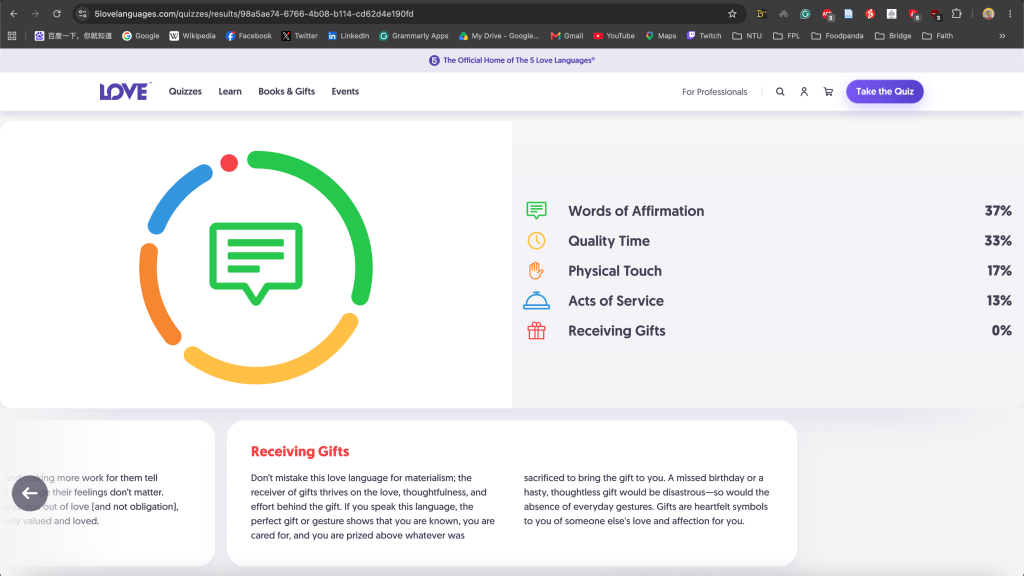1024x576 pixels.
Task: Click the red dot on the donut chart
Action: pyautogui.click(x=229, y=163)
